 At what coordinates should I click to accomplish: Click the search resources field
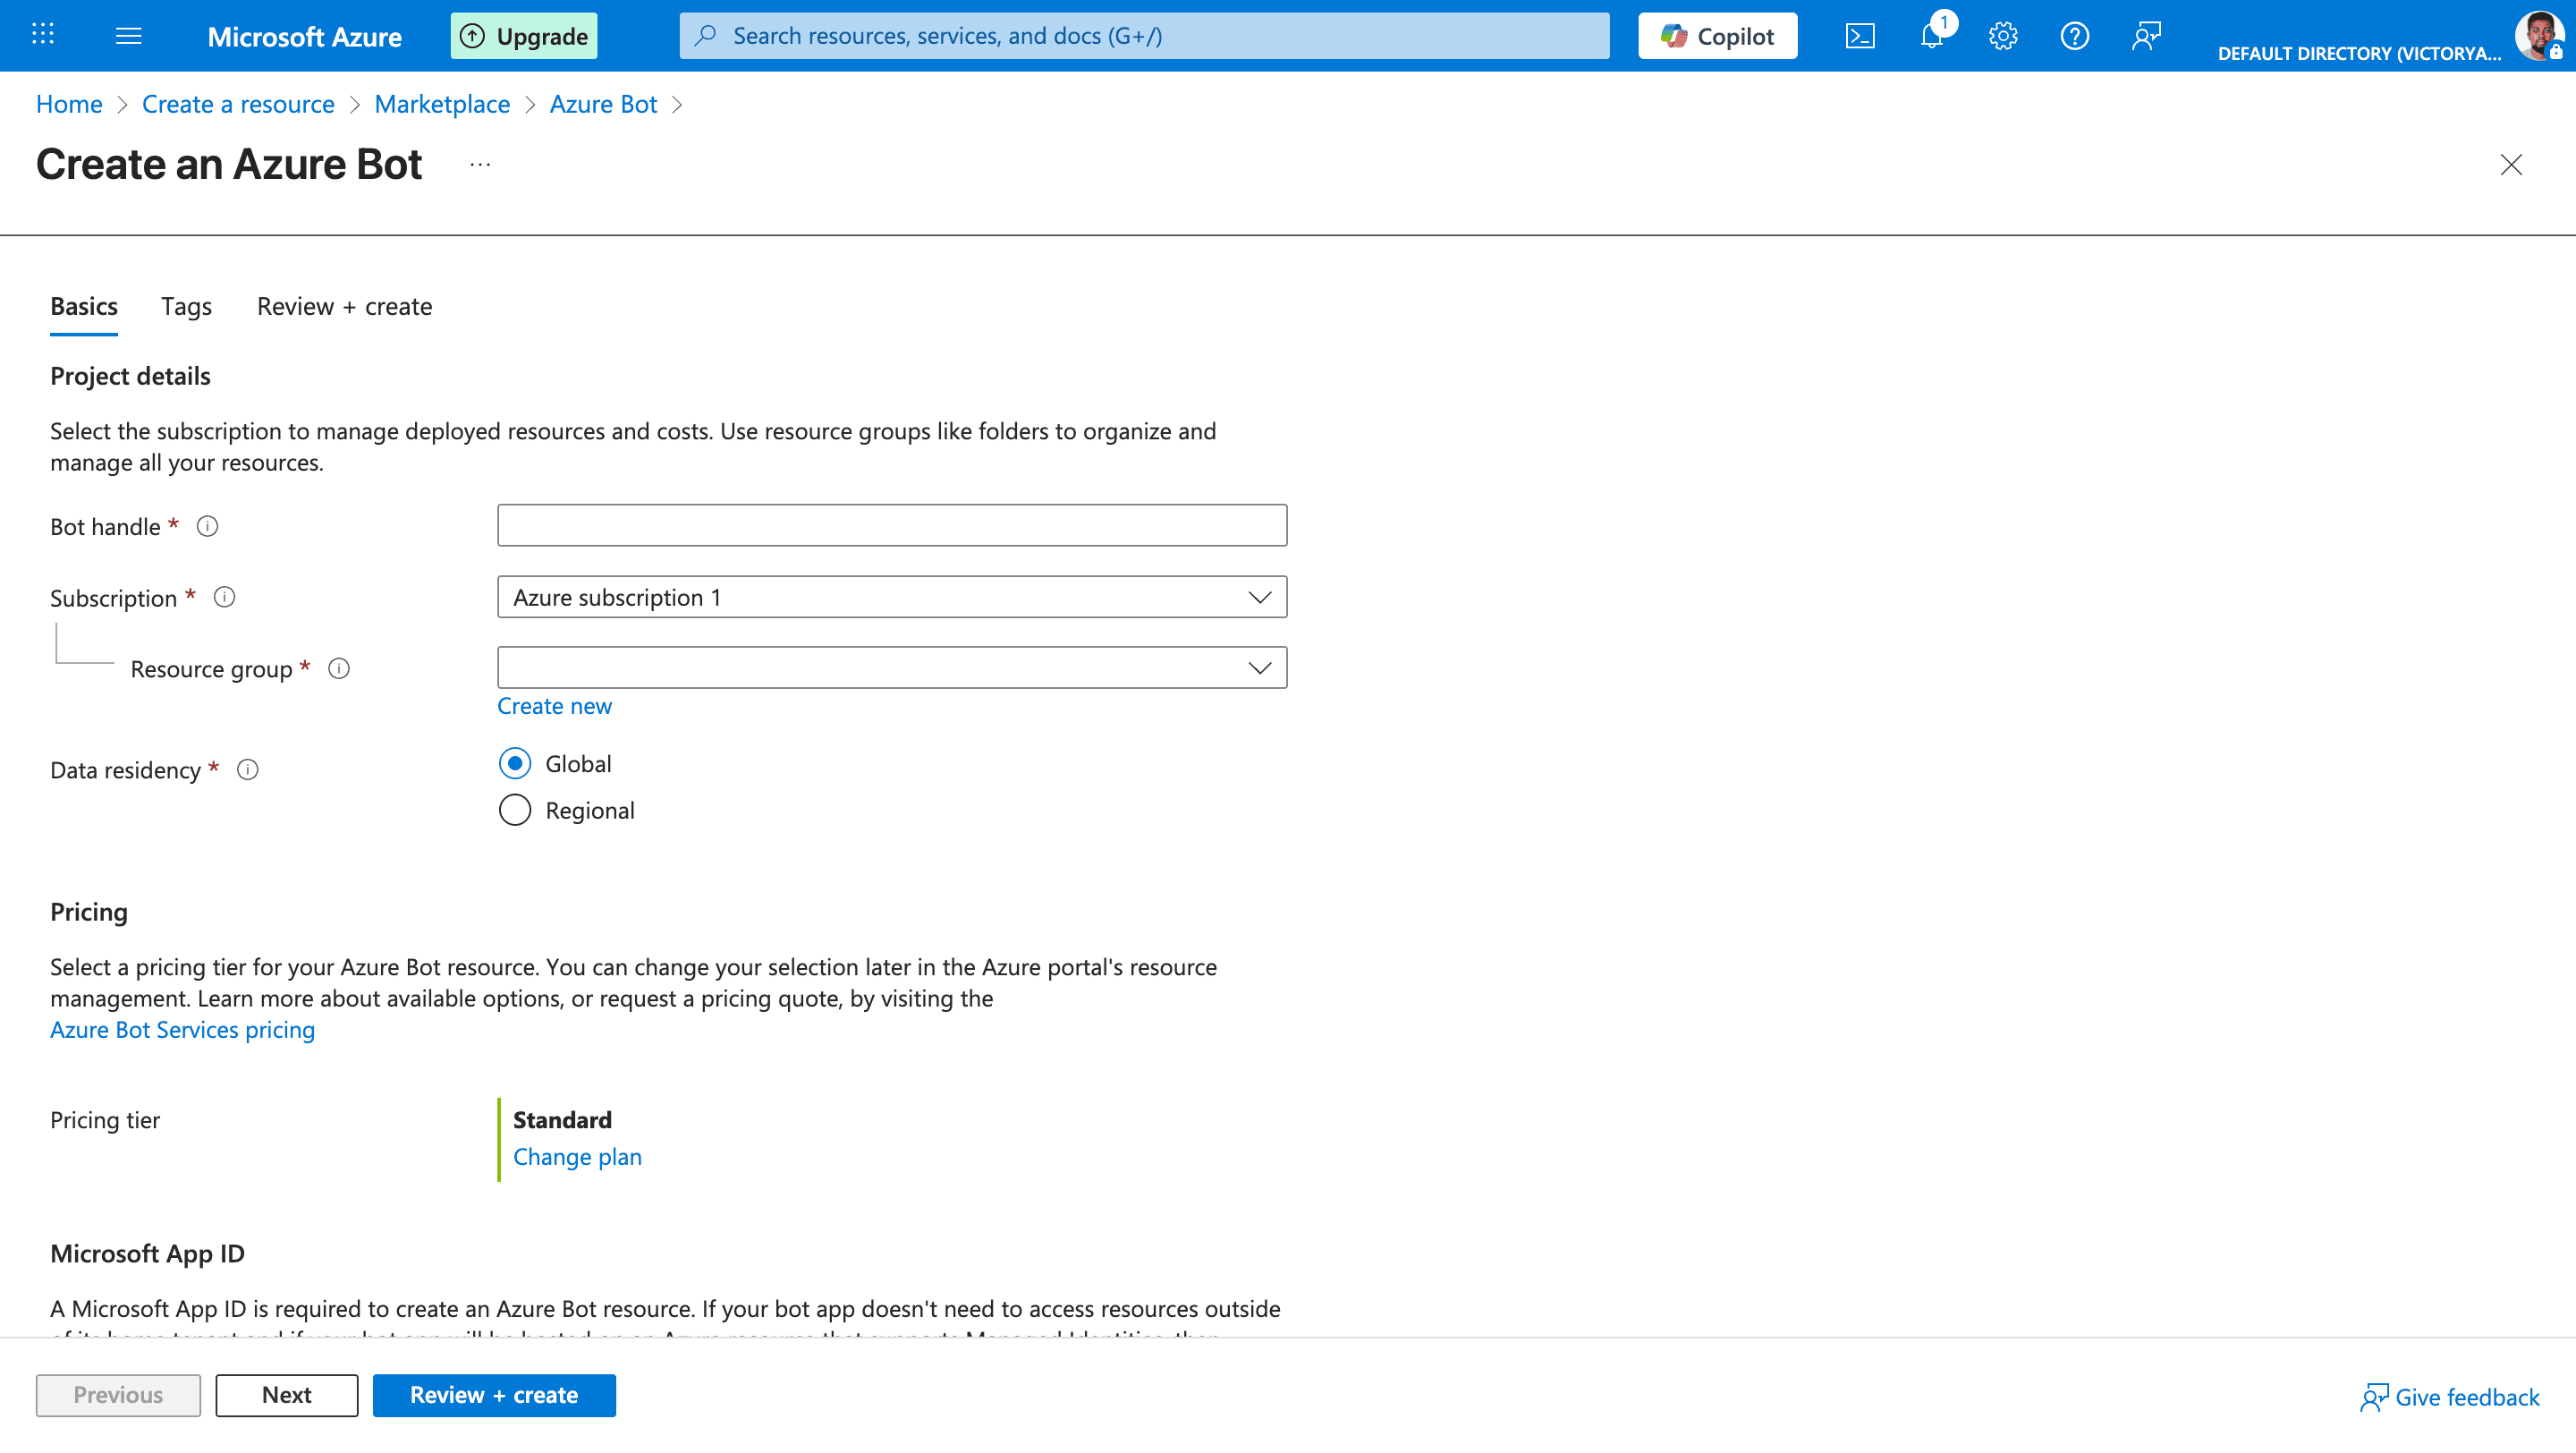tap(1144, 36)
